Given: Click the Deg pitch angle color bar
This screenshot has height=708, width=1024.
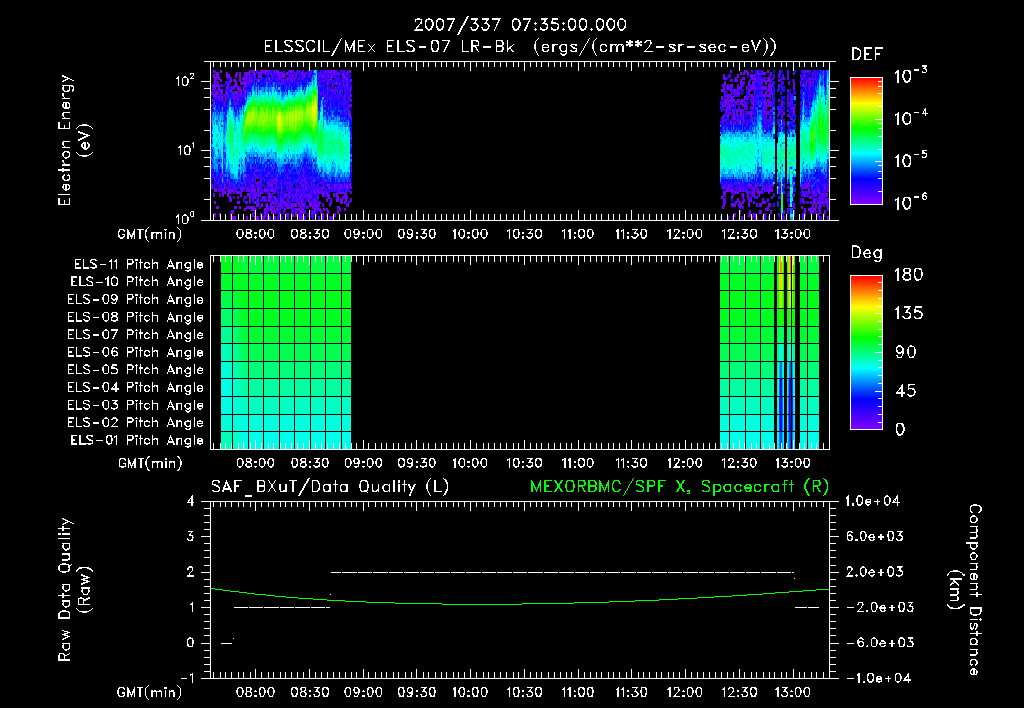Looking at the screenshot, I should 866,352.
